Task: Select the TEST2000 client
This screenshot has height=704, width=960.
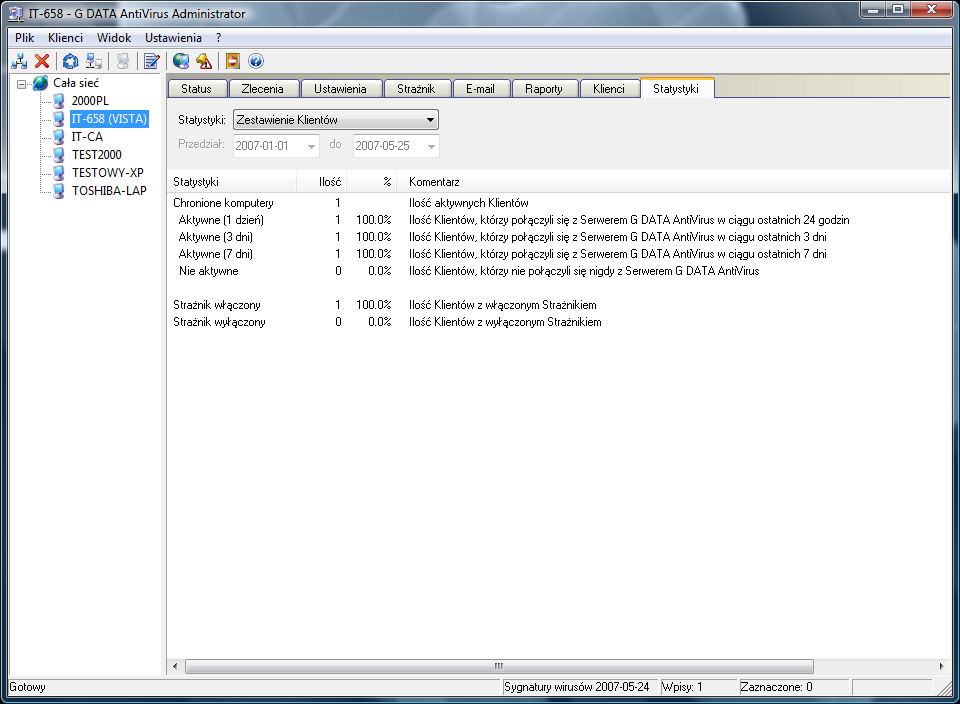Action: 97,155
